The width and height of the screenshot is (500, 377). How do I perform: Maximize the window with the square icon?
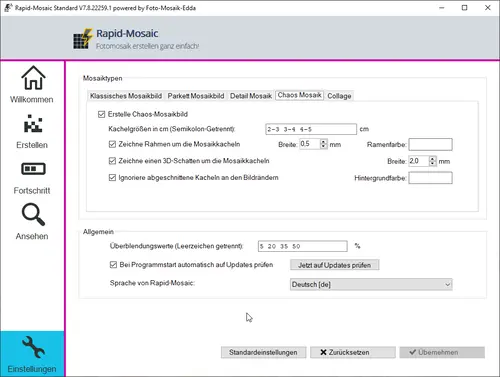464,8
